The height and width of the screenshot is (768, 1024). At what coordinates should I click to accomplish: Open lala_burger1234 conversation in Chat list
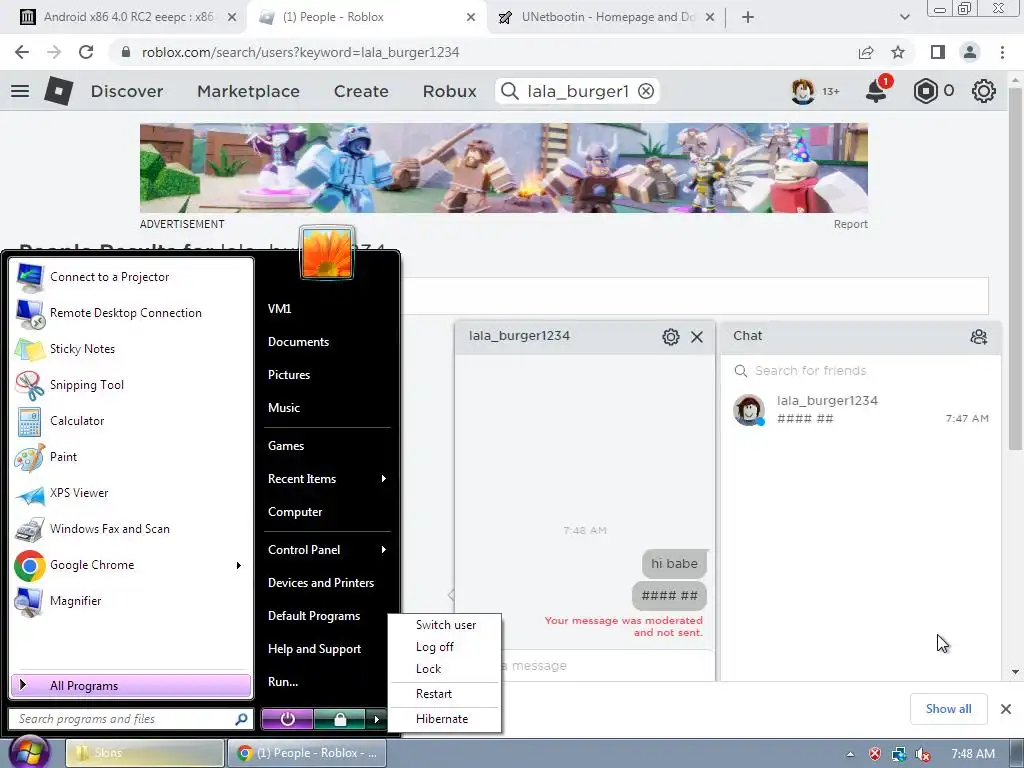tap(861, 409)
